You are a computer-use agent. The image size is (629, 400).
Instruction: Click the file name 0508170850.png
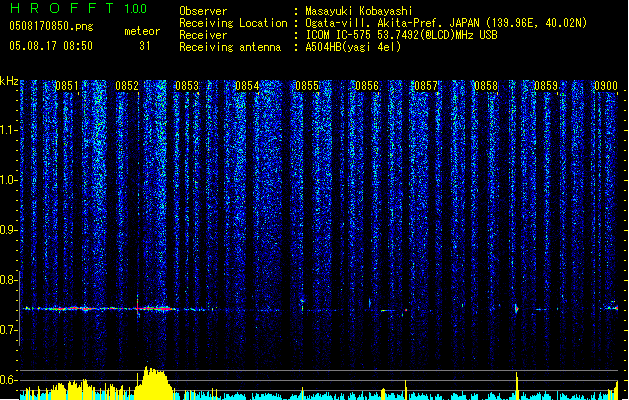51,26
